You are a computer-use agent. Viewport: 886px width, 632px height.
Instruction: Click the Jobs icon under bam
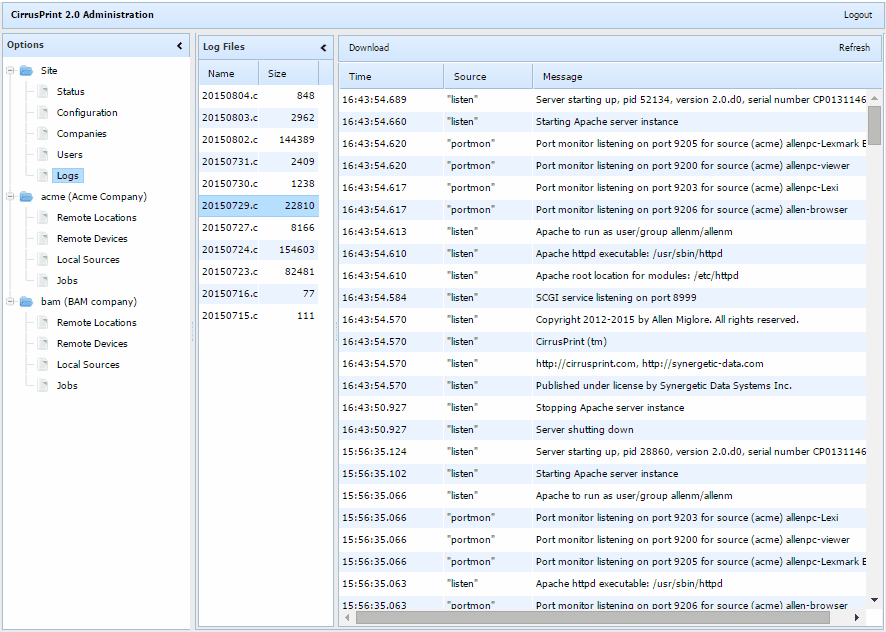pos(41,385)
